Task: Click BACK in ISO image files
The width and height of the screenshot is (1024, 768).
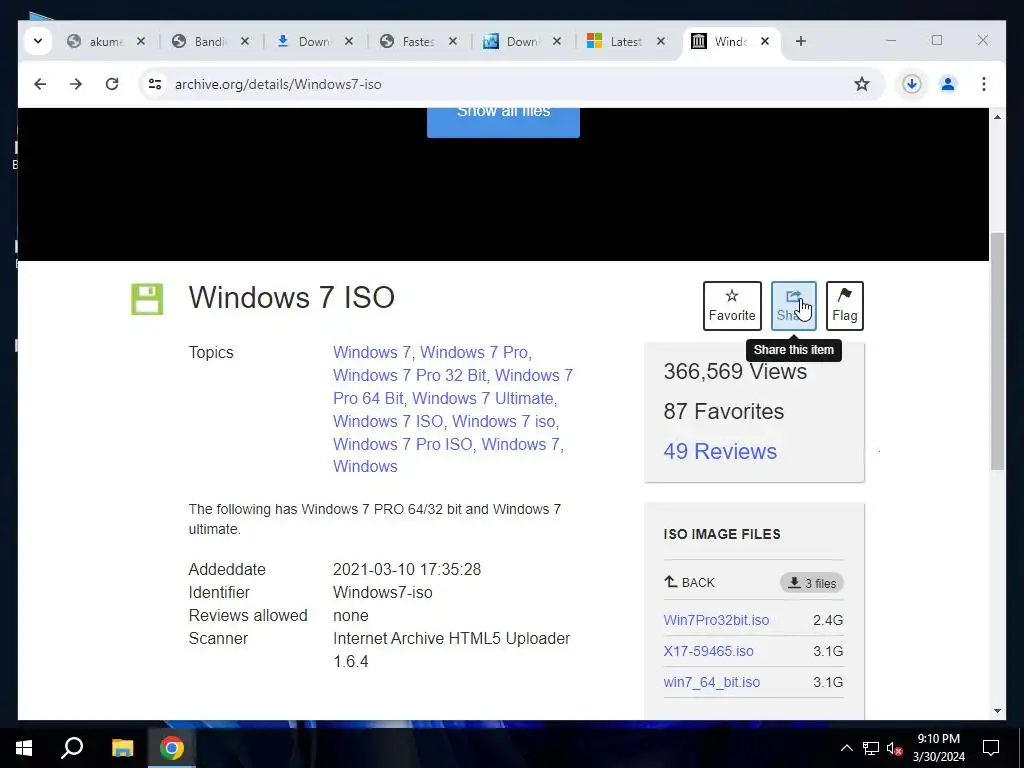Action: click(x=690, y=583)
